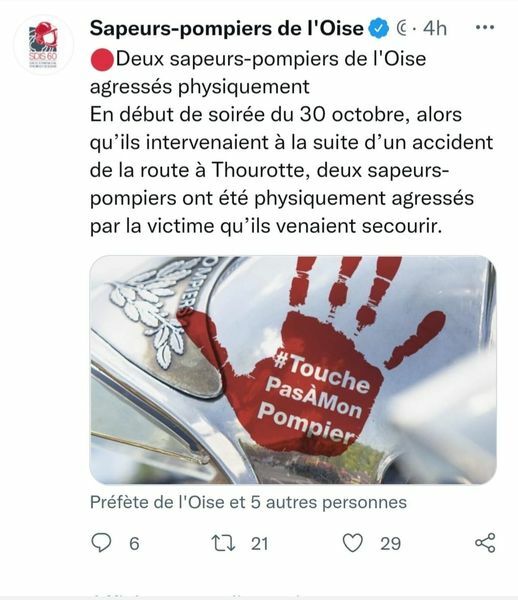Image resolution: width=518 pixels, height=600 pixels.
Task: Click the tweet text about Thourotte accident
Action: (291, 170)
